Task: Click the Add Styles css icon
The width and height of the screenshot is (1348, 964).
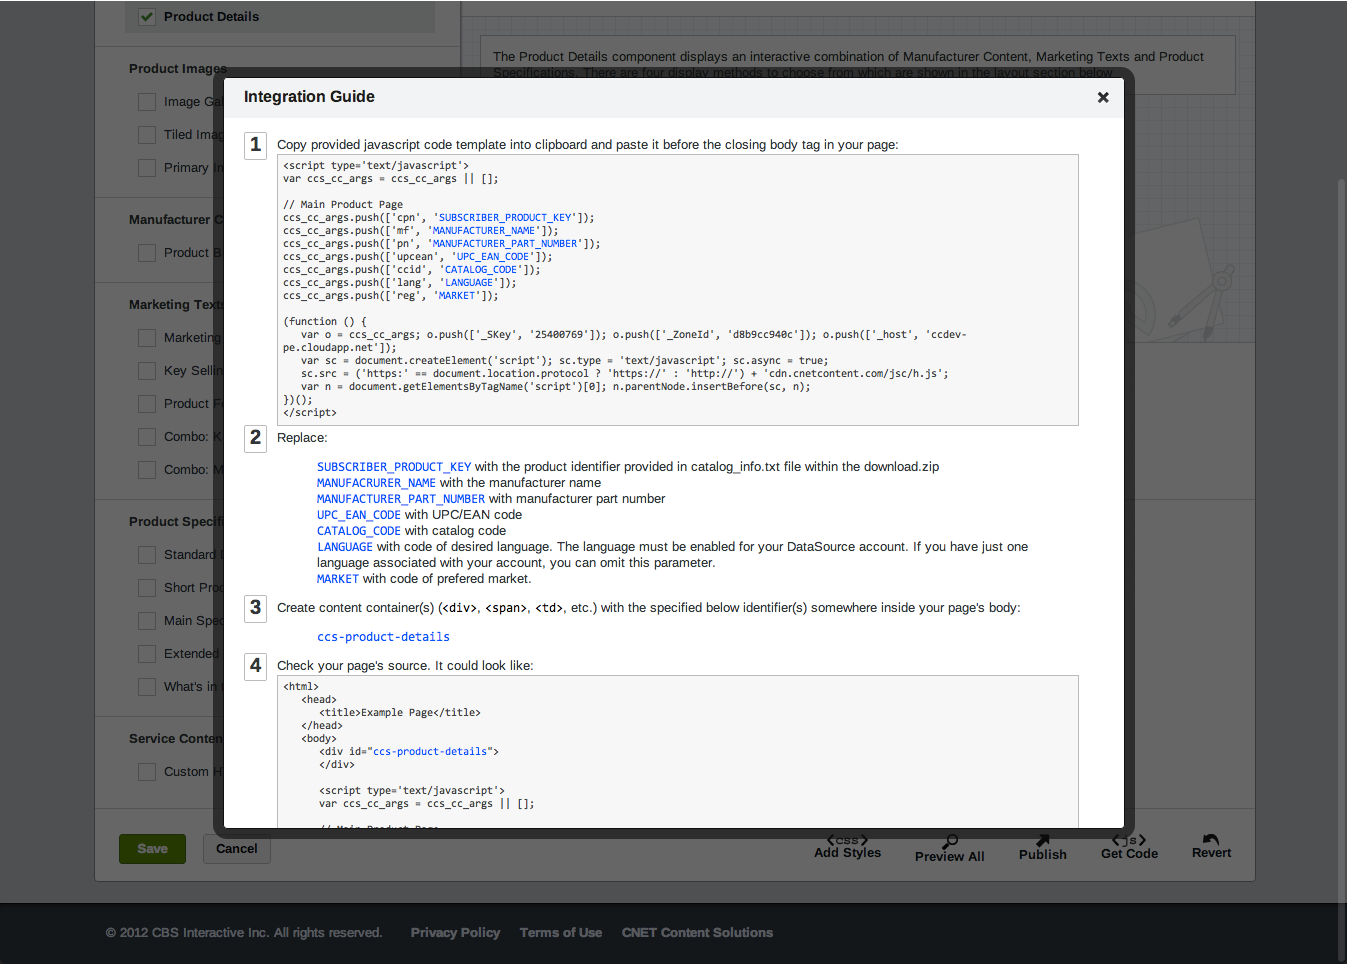Action: tap(847, 840)
